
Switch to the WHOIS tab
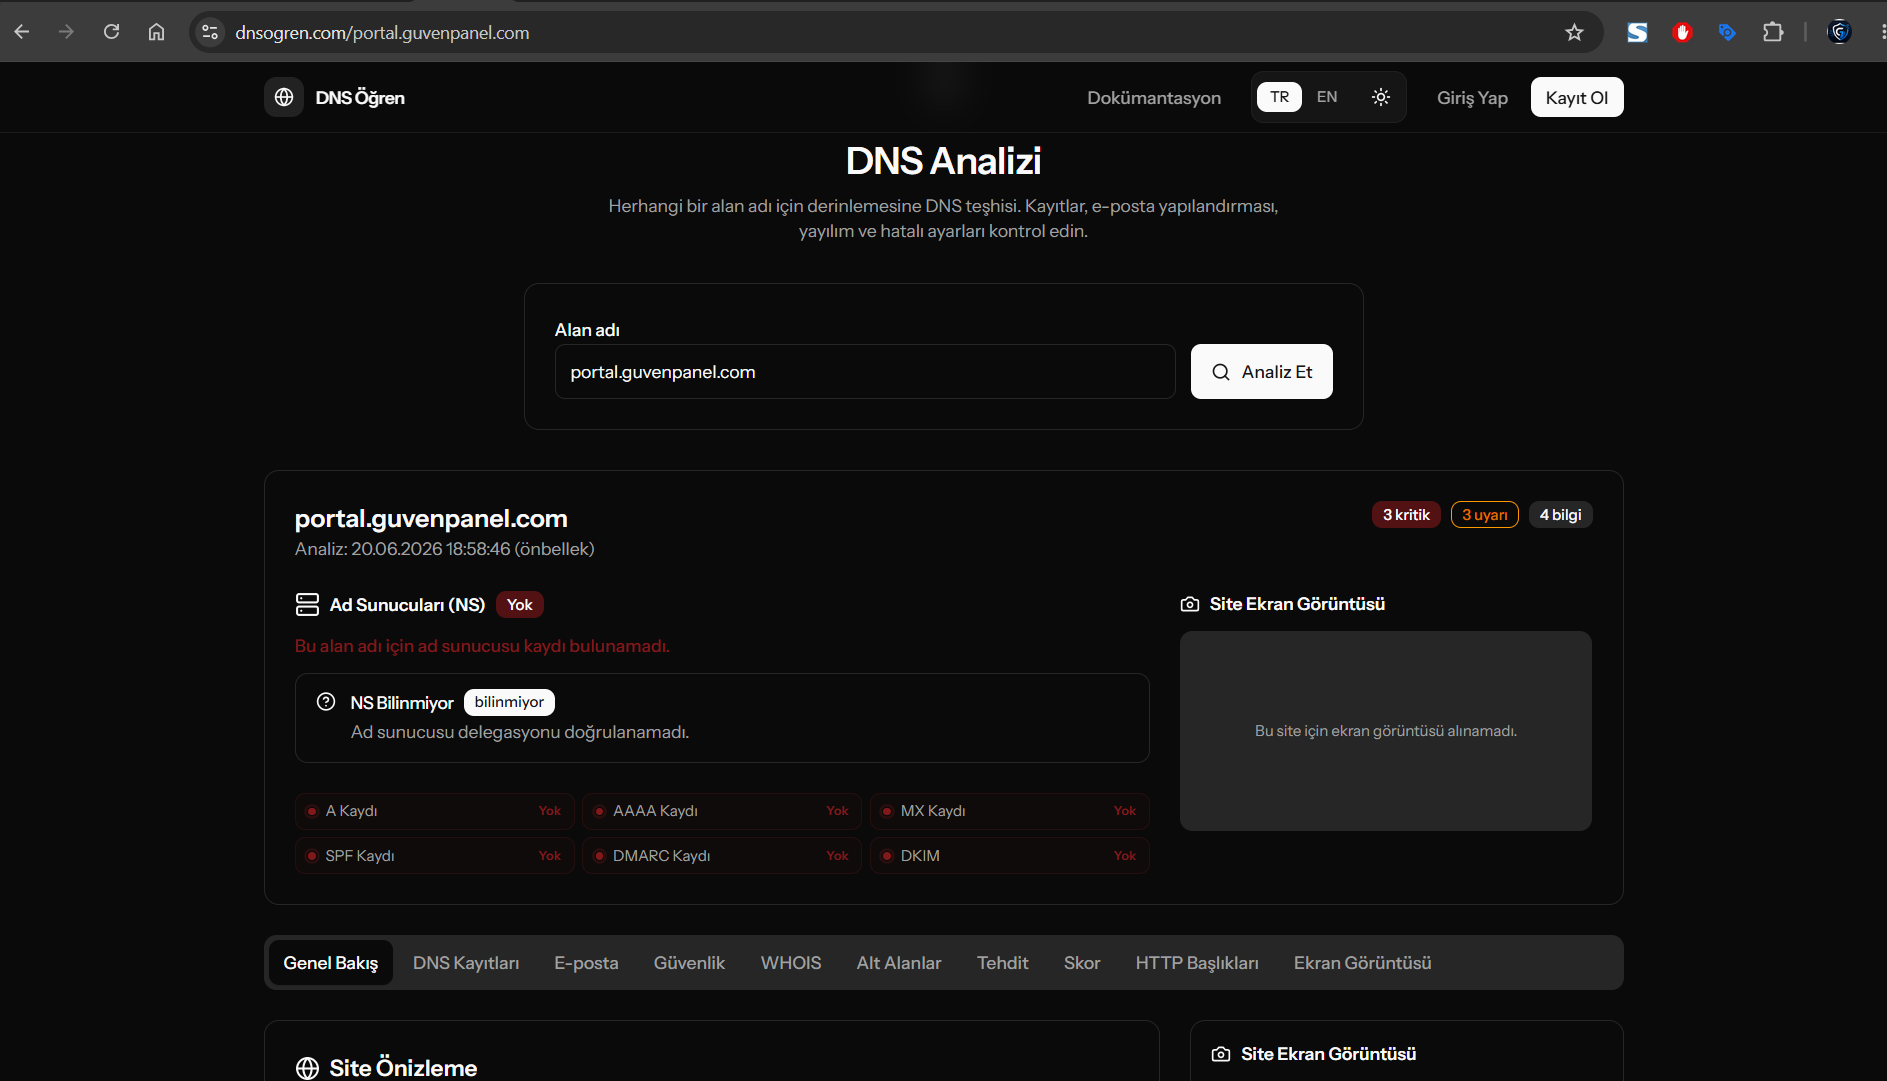791,963
